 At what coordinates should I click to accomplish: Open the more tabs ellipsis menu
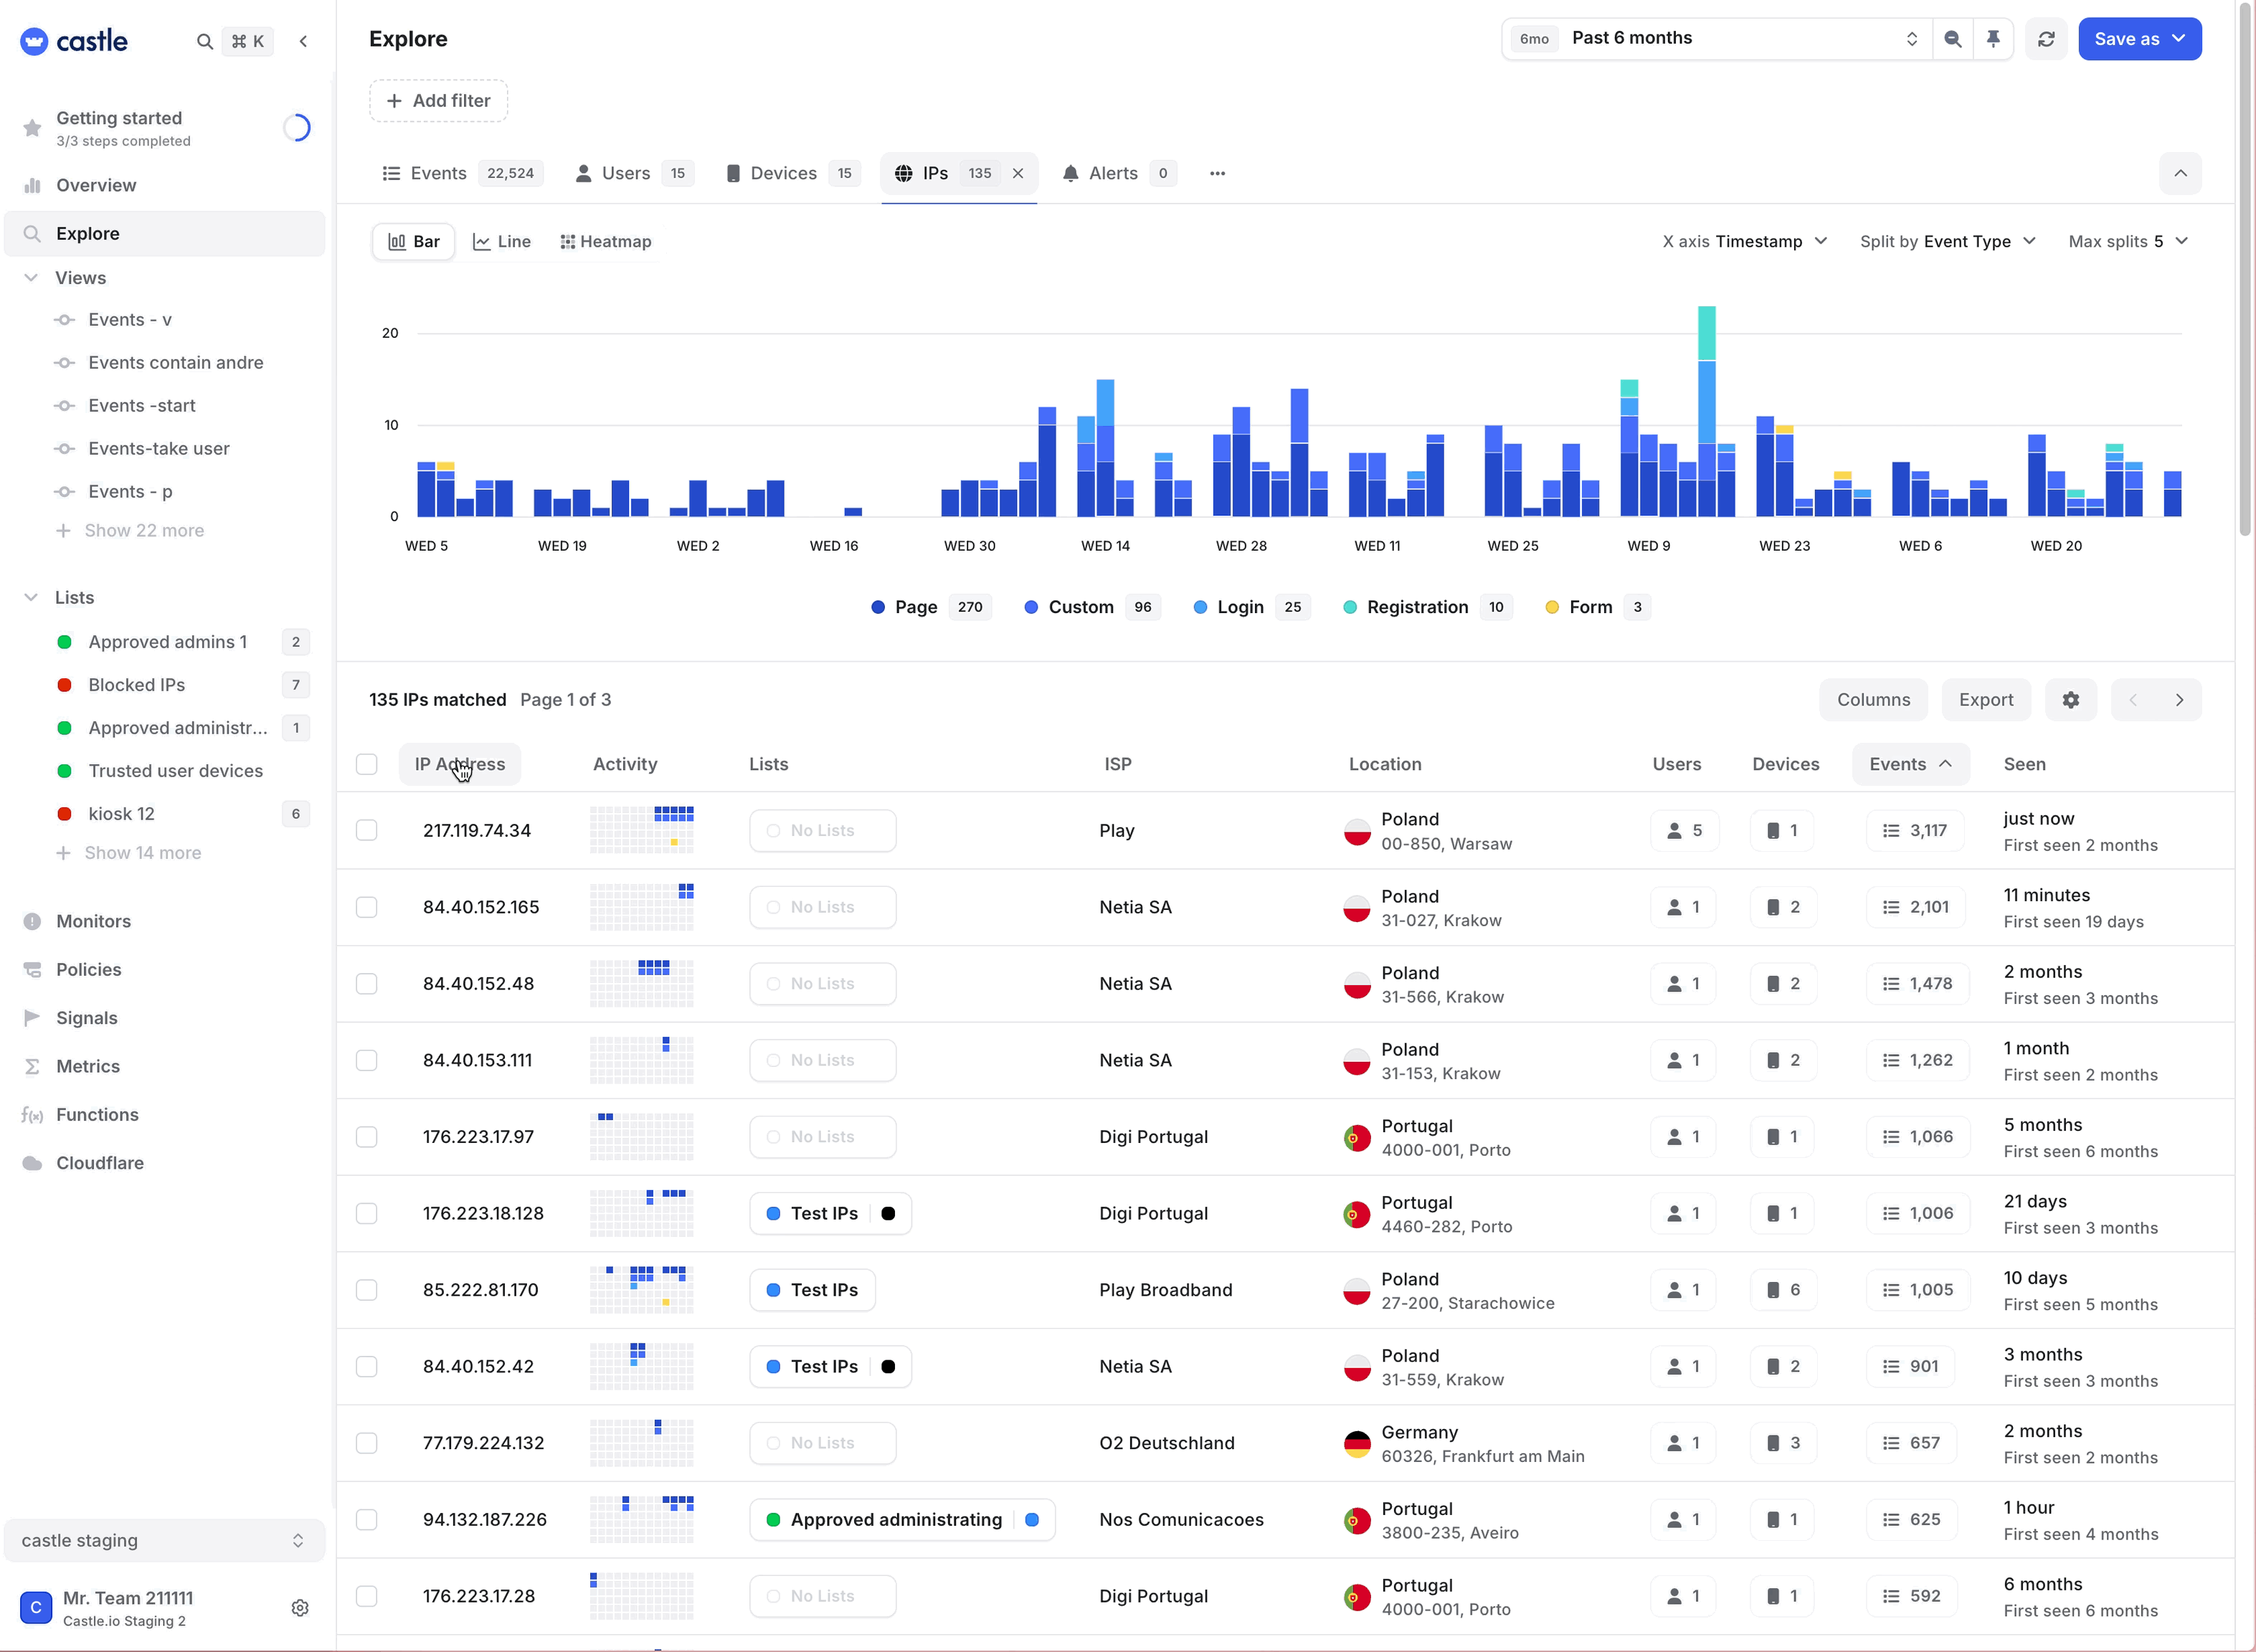click(1217, 173)
